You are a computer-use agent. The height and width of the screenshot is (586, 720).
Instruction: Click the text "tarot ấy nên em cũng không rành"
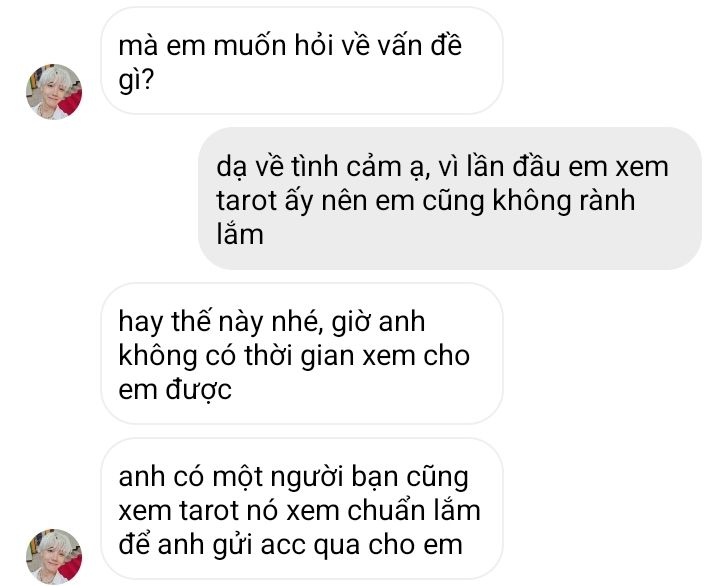[426, 201]
